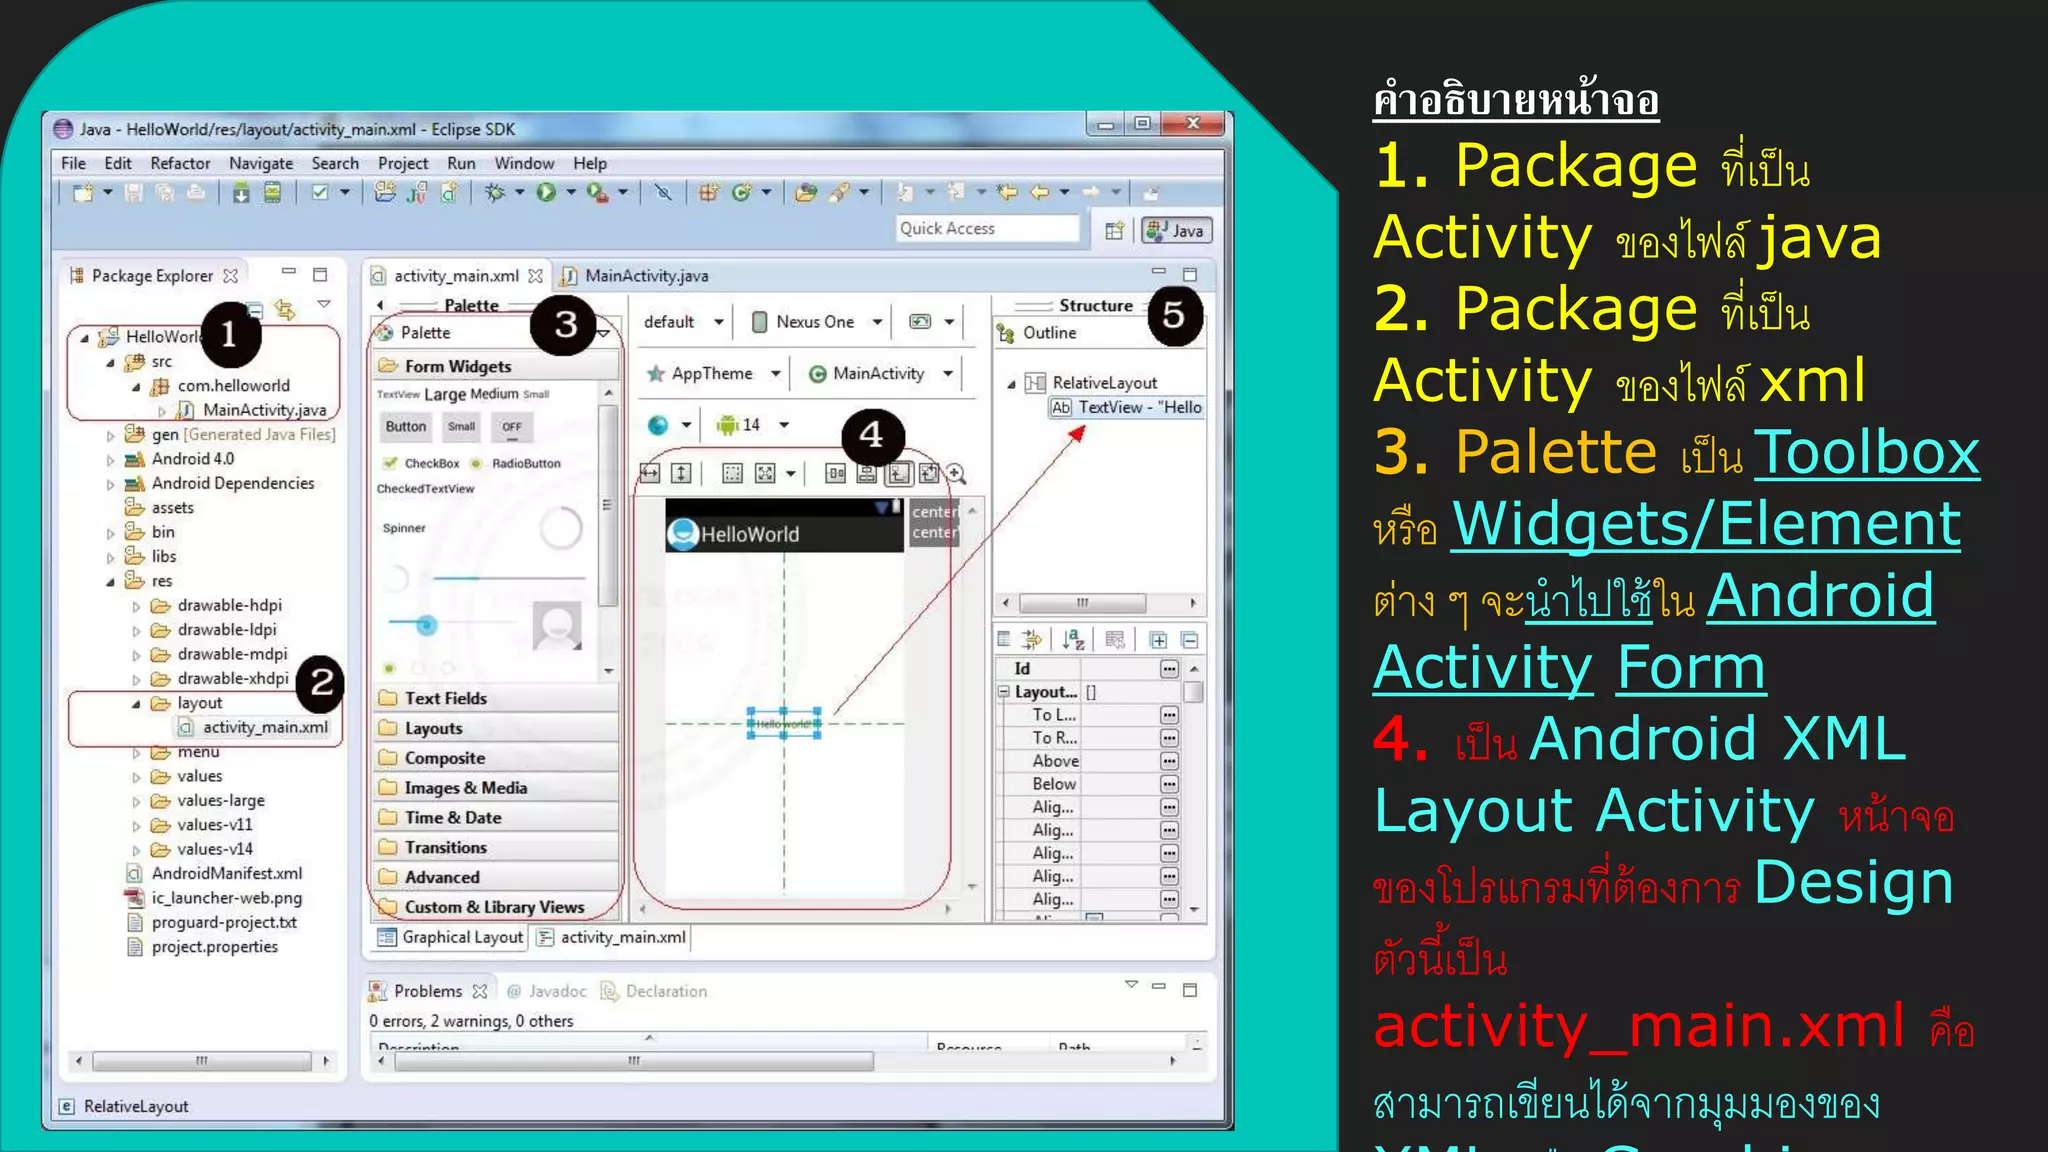
Task: Select TextView - "Hello item in Outline
Action: click(1126, 408)
